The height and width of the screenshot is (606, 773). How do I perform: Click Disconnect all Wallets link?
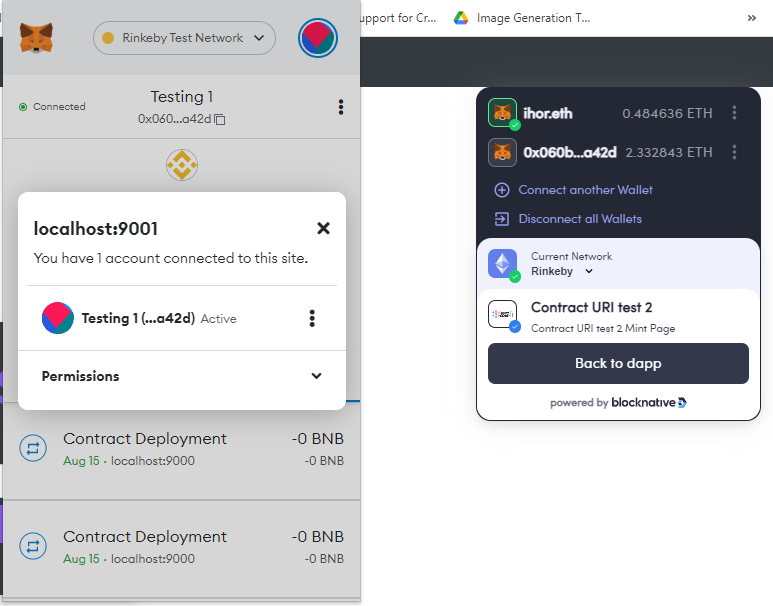[580, 219]
